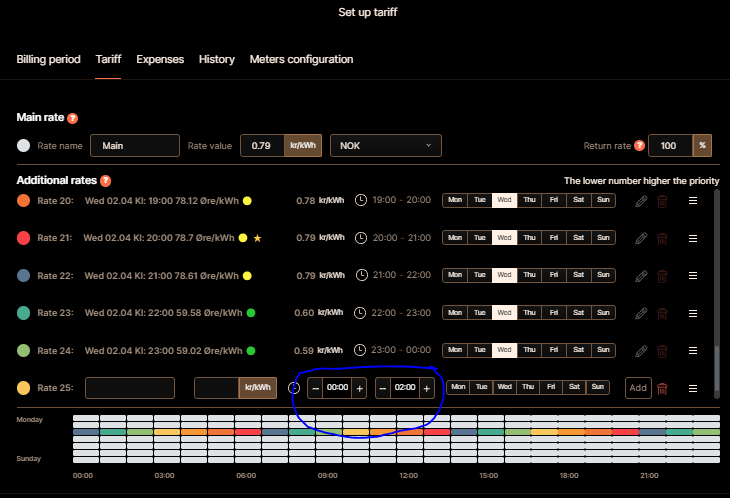Click the kr/kWh unit of Rate 25

point(257,388)
